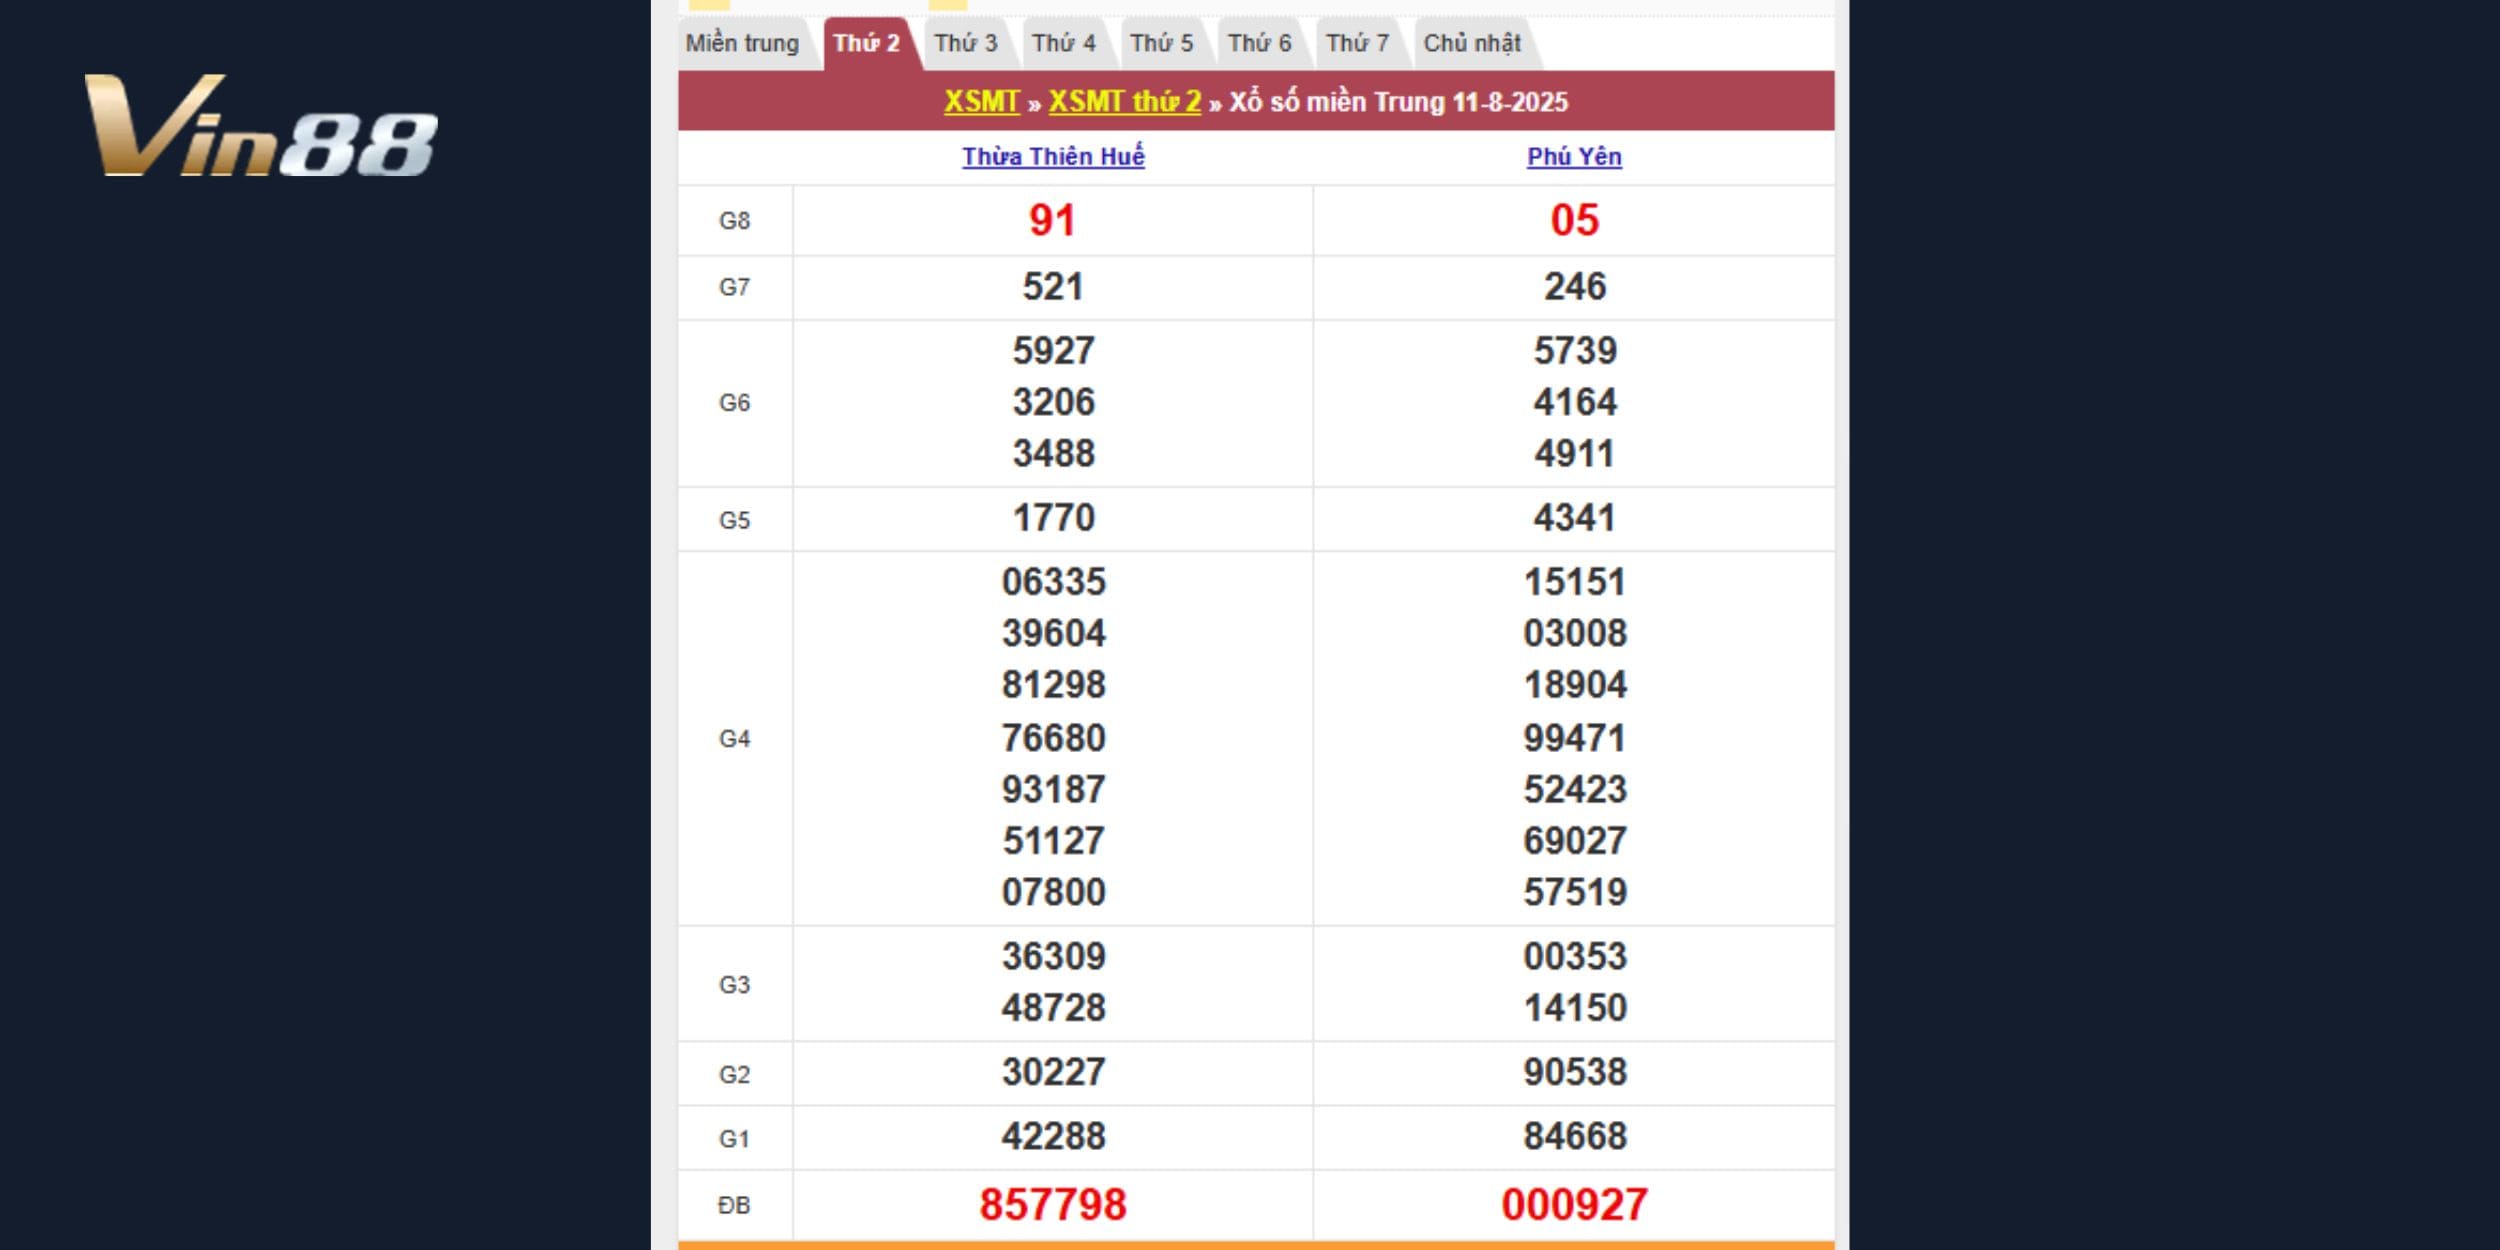The width and height of the screenshot is (2500, 1250).
Task: Click the G6 number 3206
Action: (x=1053, y=402)
